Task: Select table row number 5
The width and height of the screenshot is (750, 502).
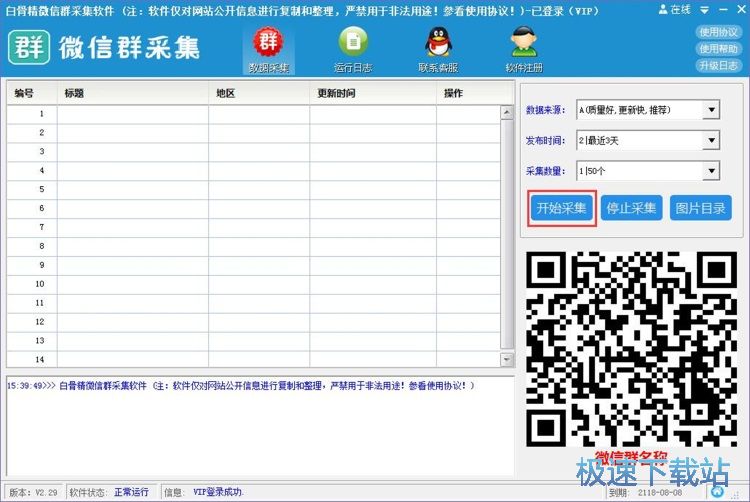Action: pos(254,189)
